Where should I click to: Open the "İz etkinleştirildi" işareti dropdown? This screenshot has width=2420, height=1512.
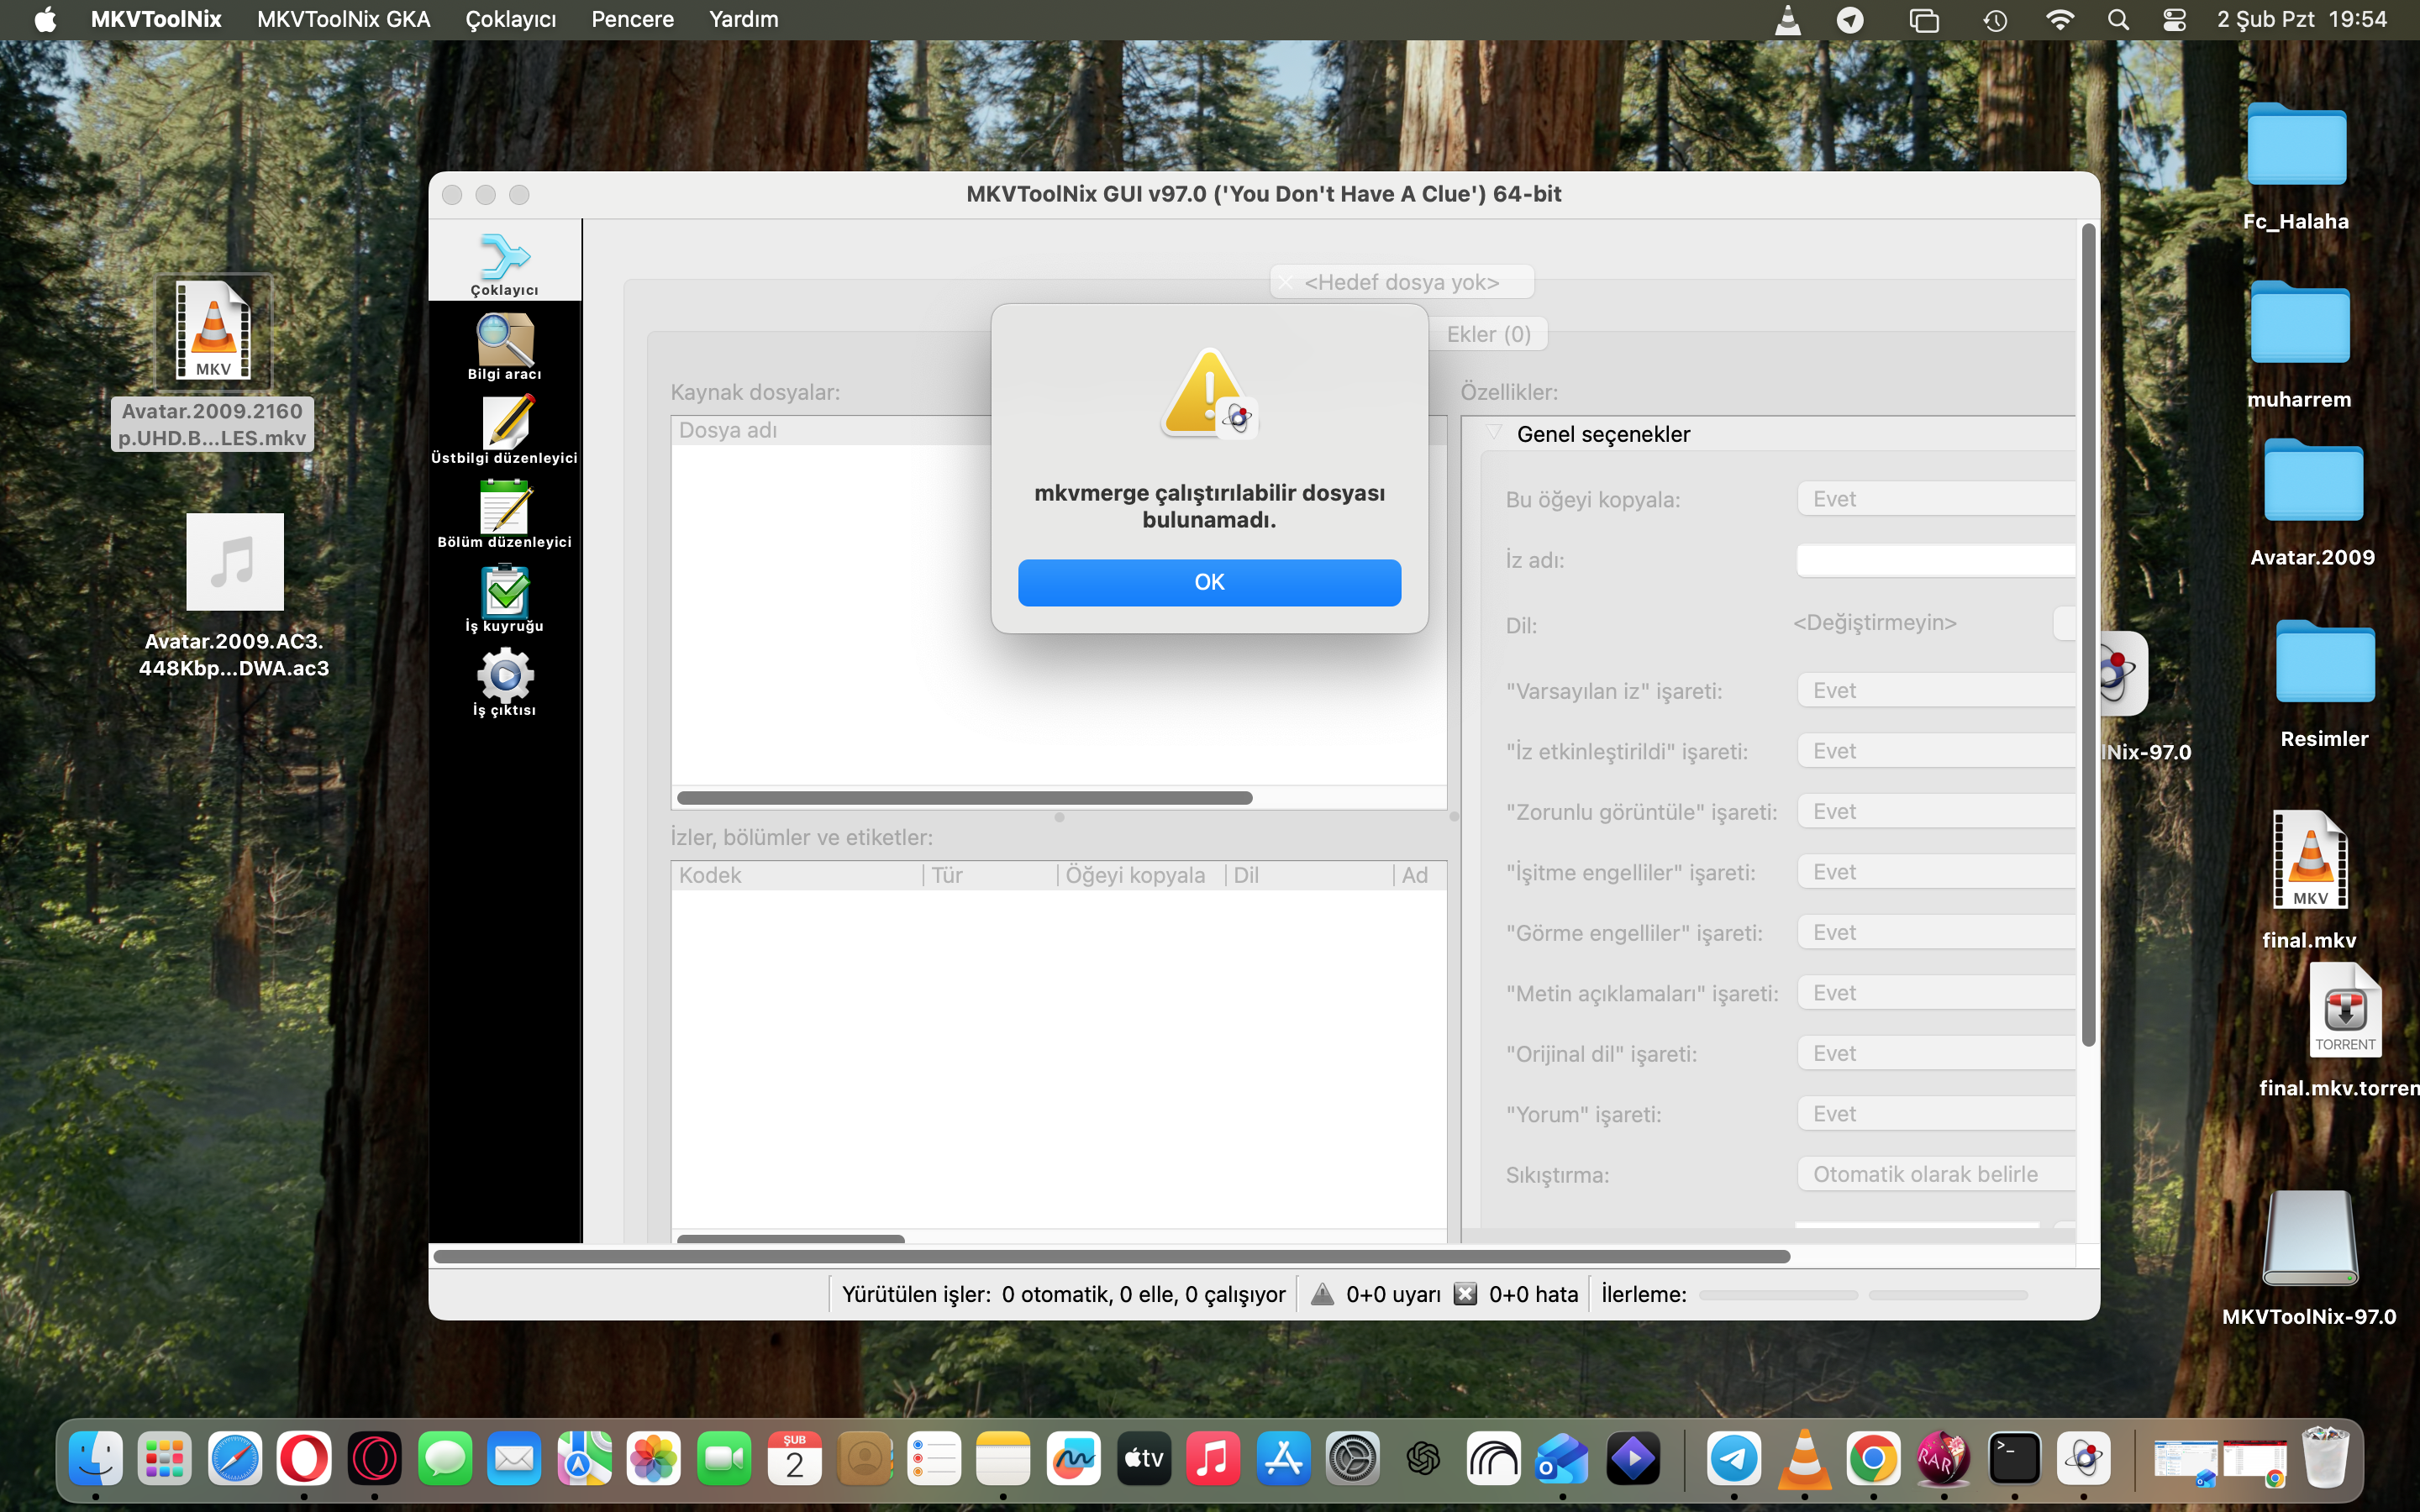click(x=1936, y=751)
